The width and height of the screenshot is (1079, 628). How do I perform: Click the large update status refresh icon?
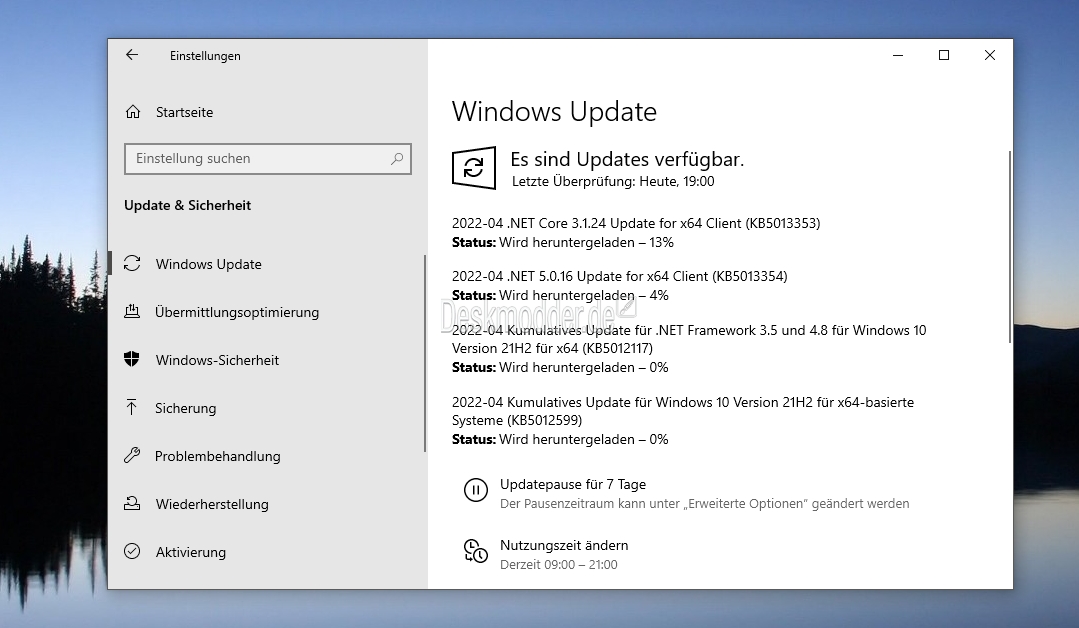[474, 167]
